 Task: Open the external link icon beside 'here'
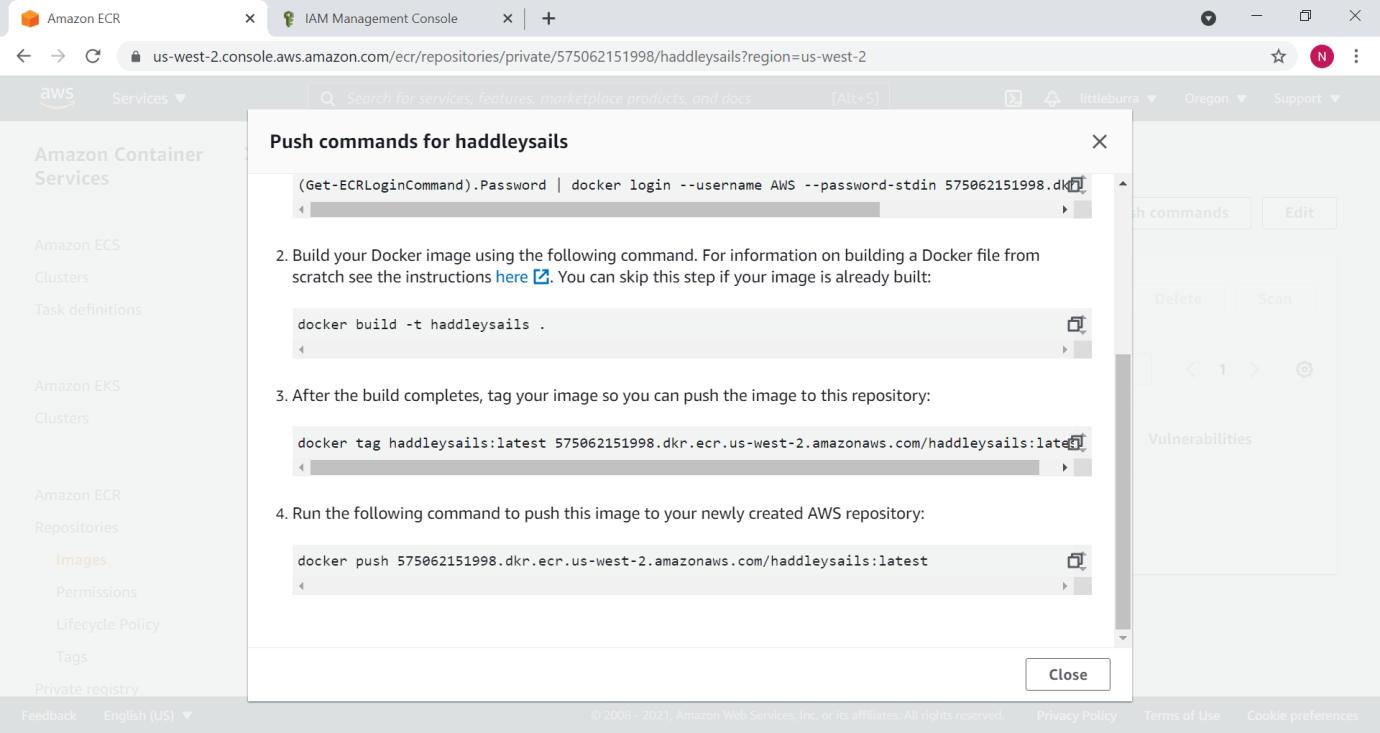(541, 277)
